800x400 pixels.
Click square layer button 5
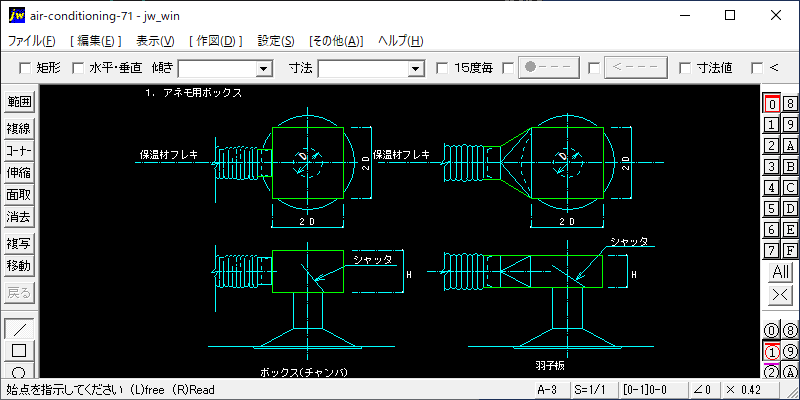click(772, 209)
